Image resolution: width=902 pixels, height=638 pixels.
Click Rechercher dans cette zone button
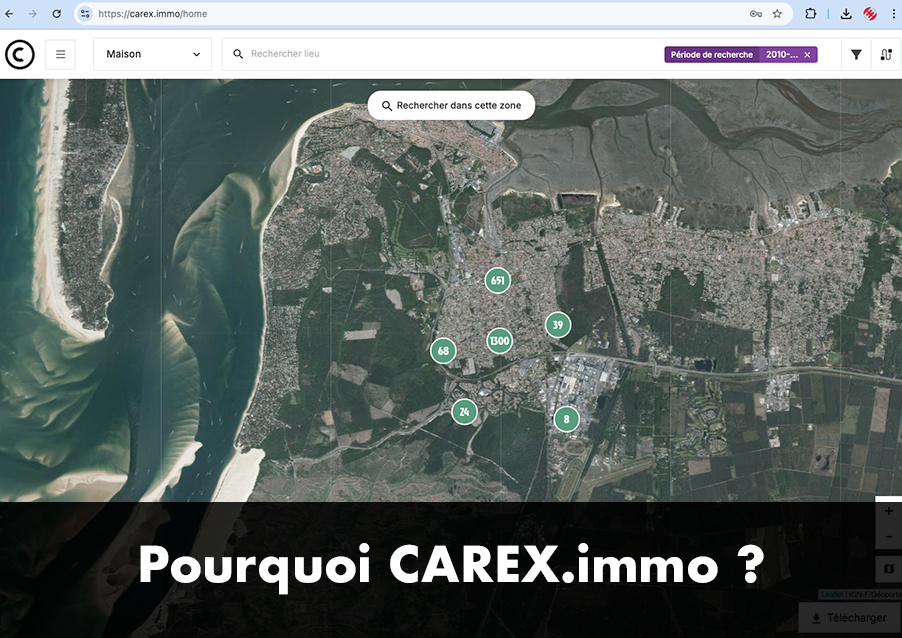point(452,105)
